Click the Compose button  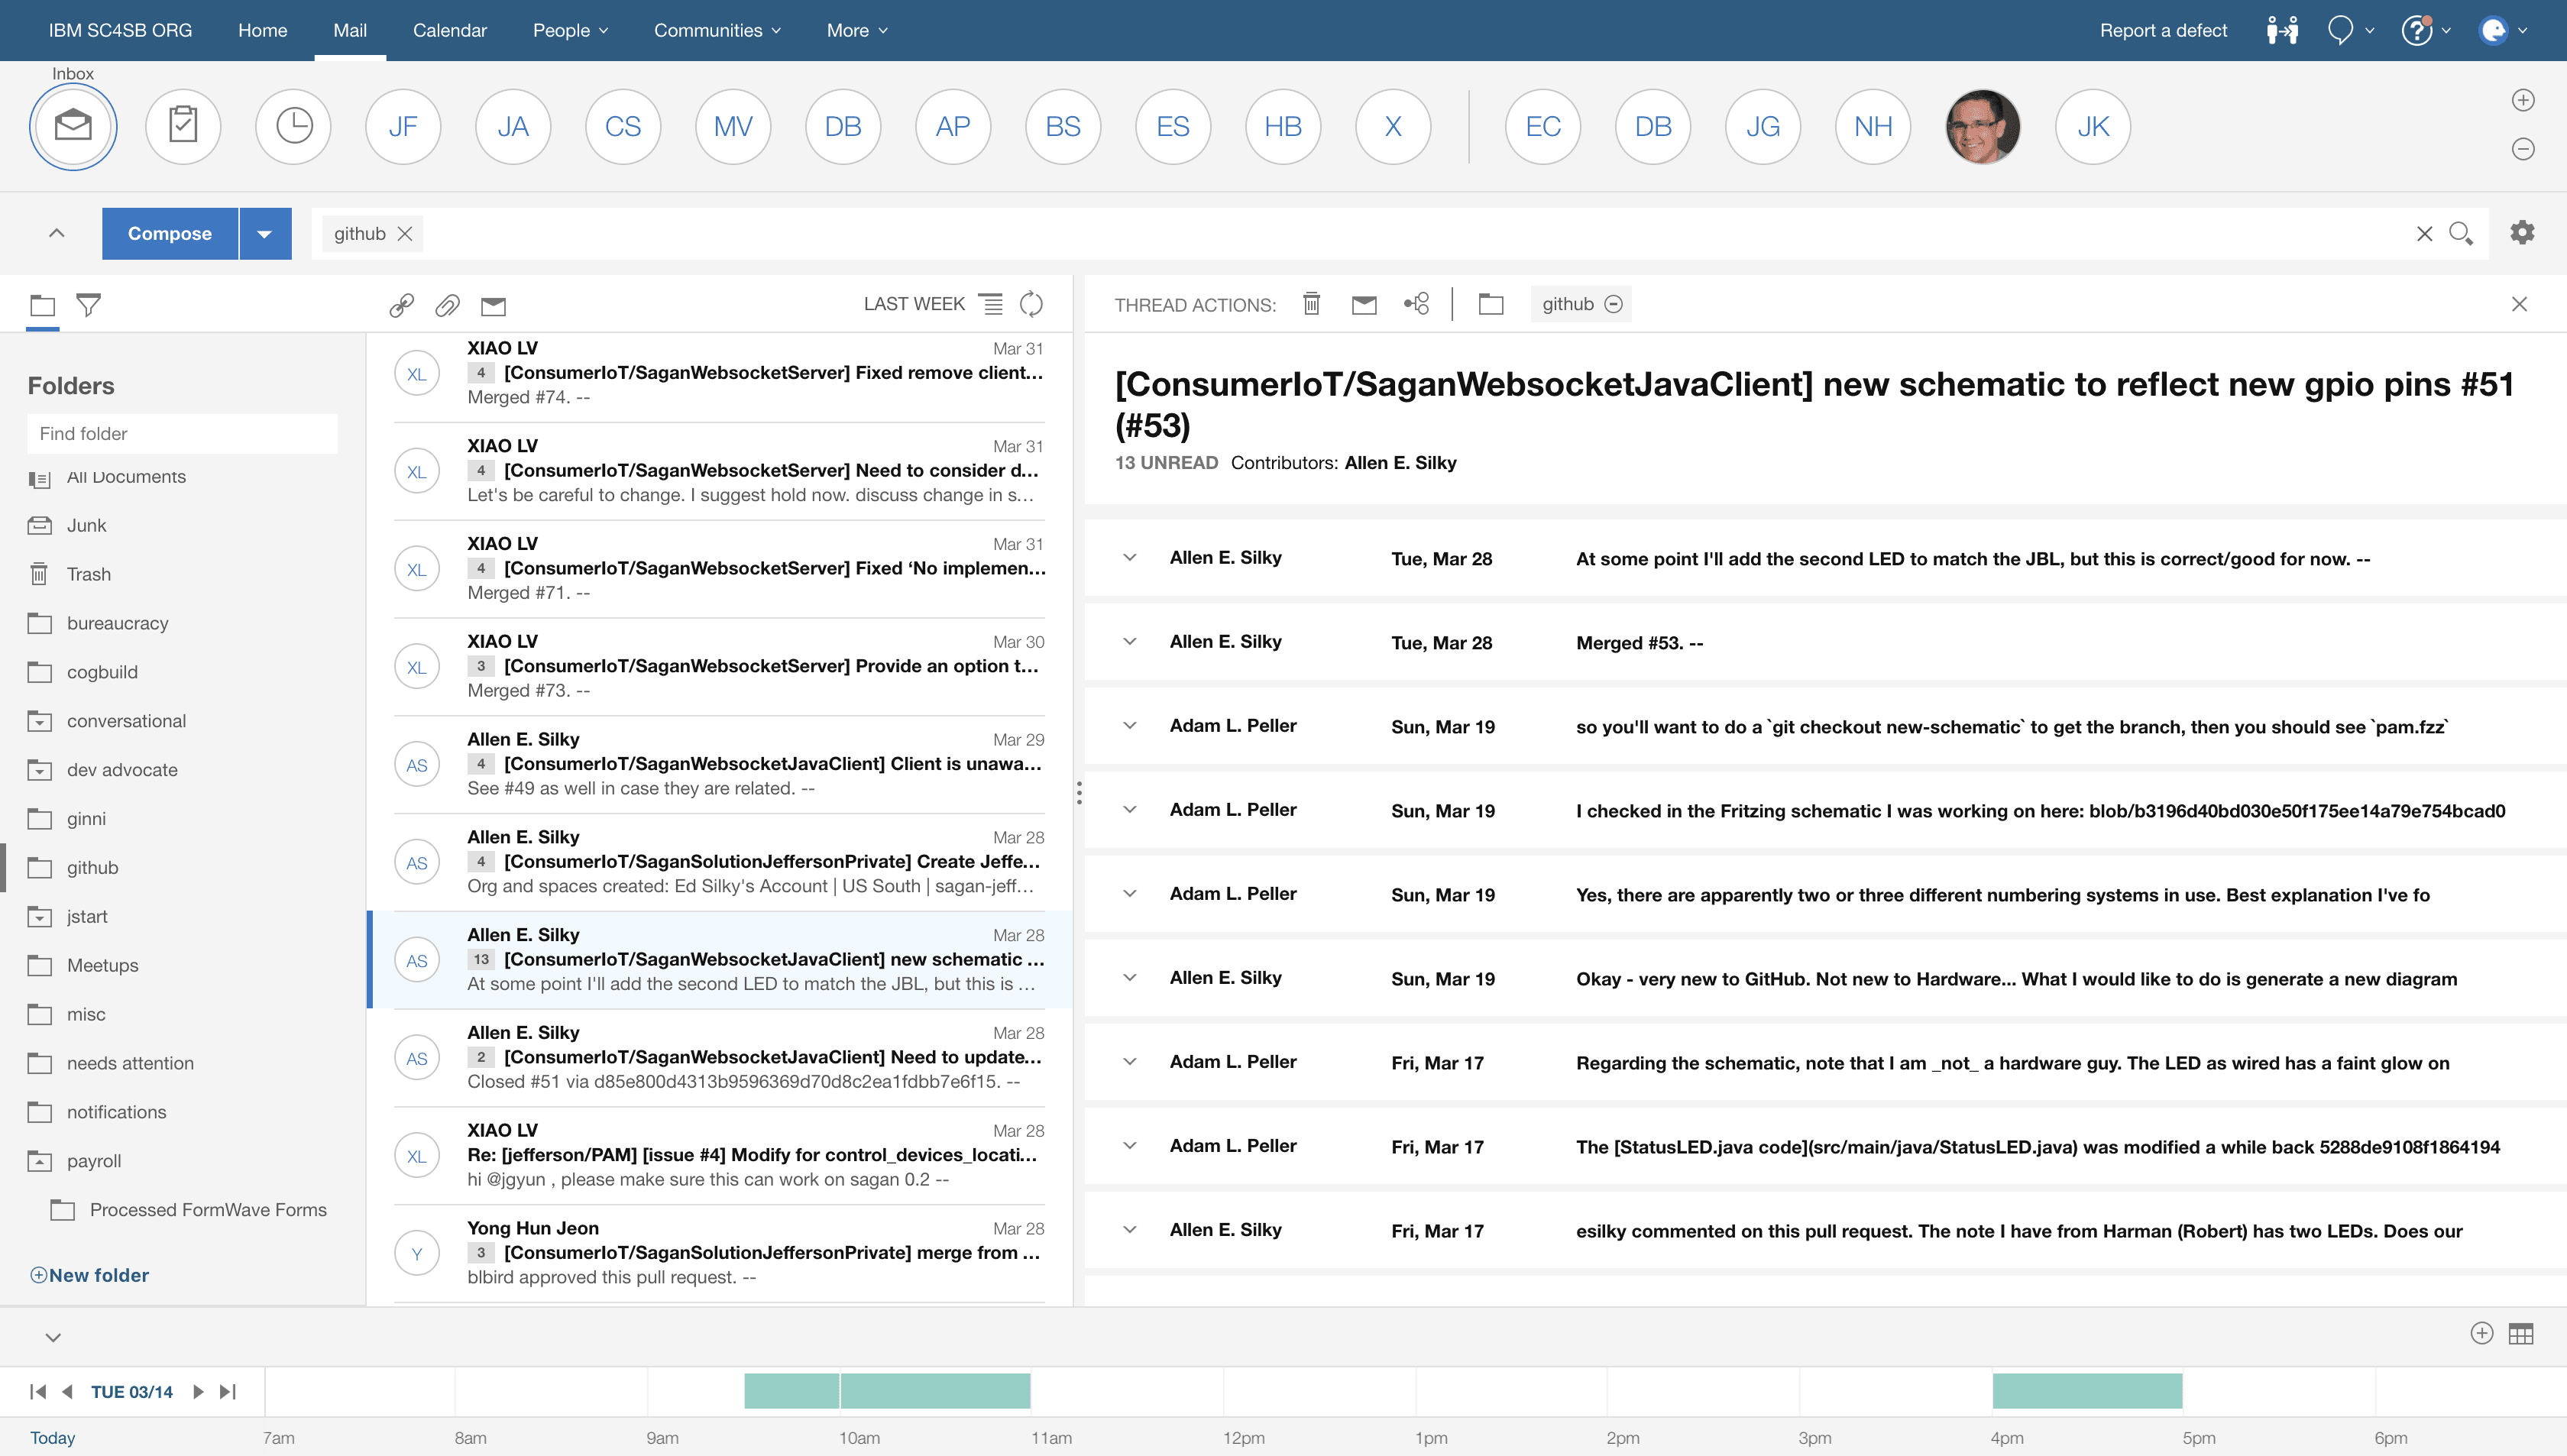point(170,234)
